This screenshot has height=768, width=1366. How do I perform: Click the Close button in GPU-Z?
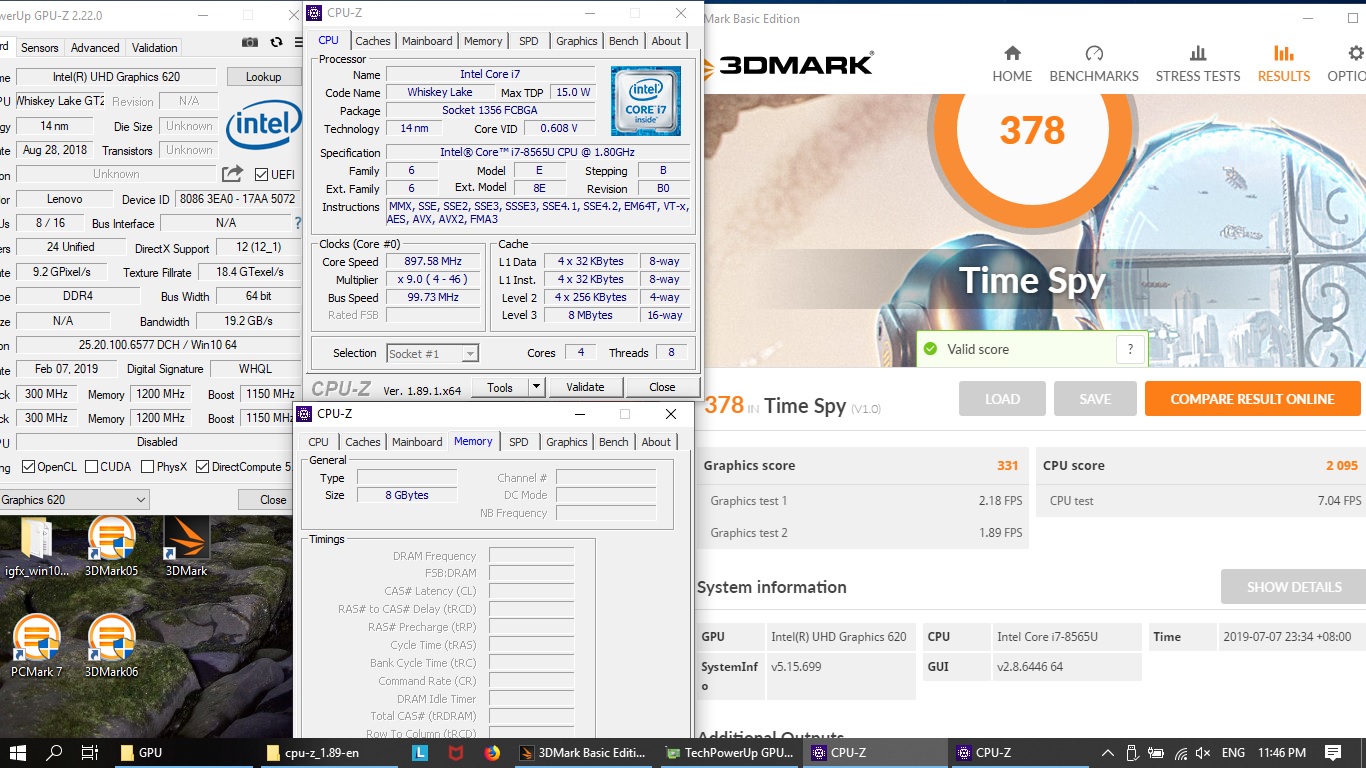273,499
